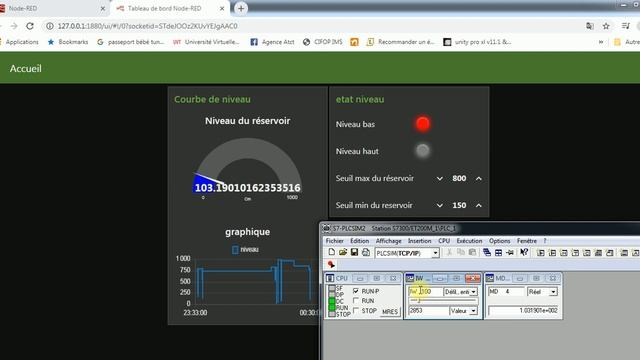640x360 pixels.
Task: Open the Bookmarks folder in bookmarks bar
Action: [x=68, y=42]
